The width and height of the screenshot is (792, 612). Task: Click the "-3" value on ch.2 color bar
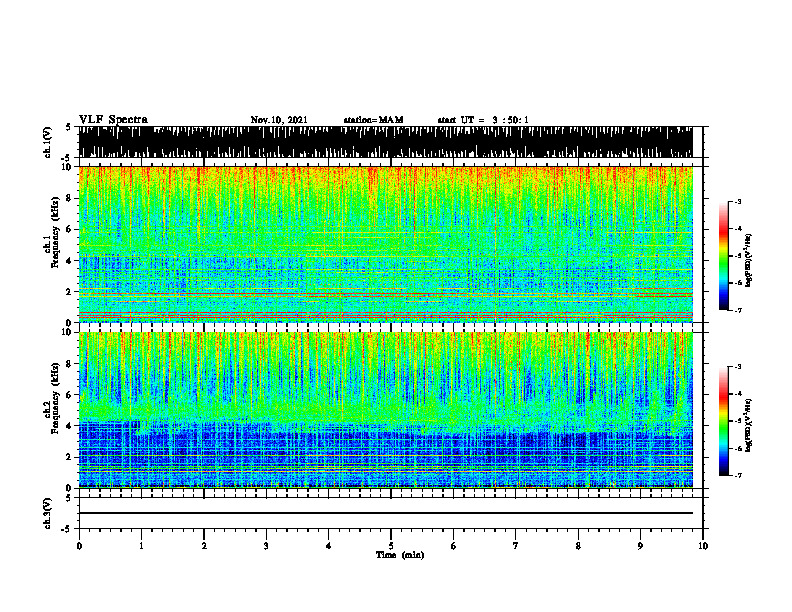(738, 367)
